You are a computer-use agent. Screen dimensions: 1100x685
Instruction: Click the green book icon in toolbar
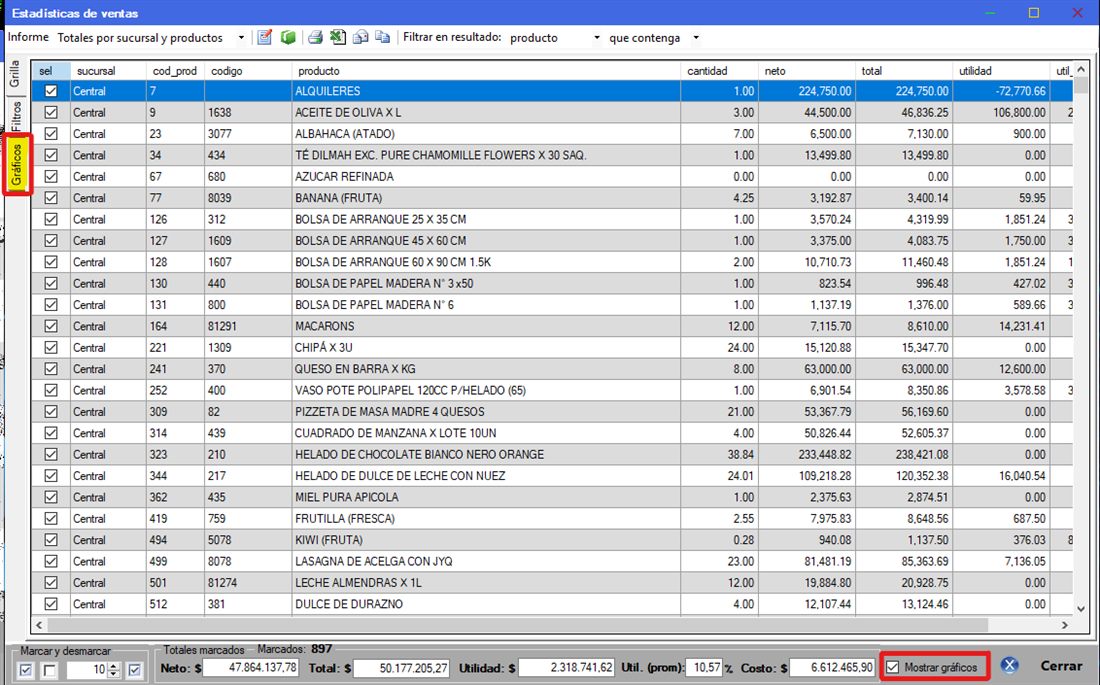click(288, 37)
